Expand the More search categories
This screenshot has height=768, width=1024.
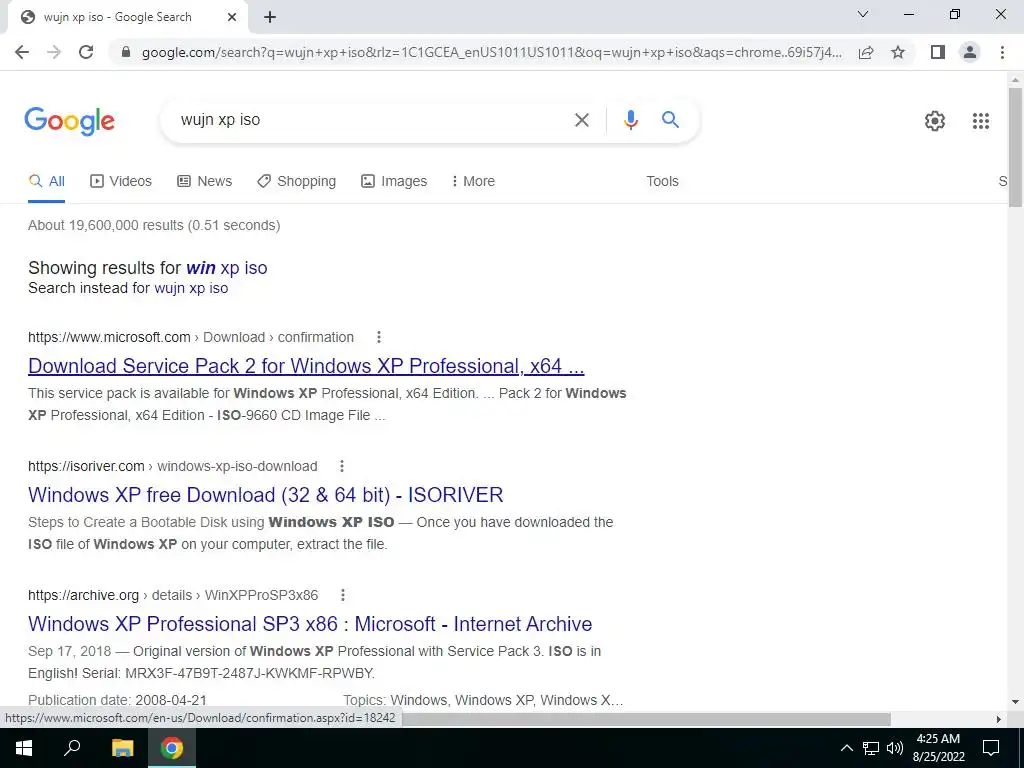[x=473, y=182]
